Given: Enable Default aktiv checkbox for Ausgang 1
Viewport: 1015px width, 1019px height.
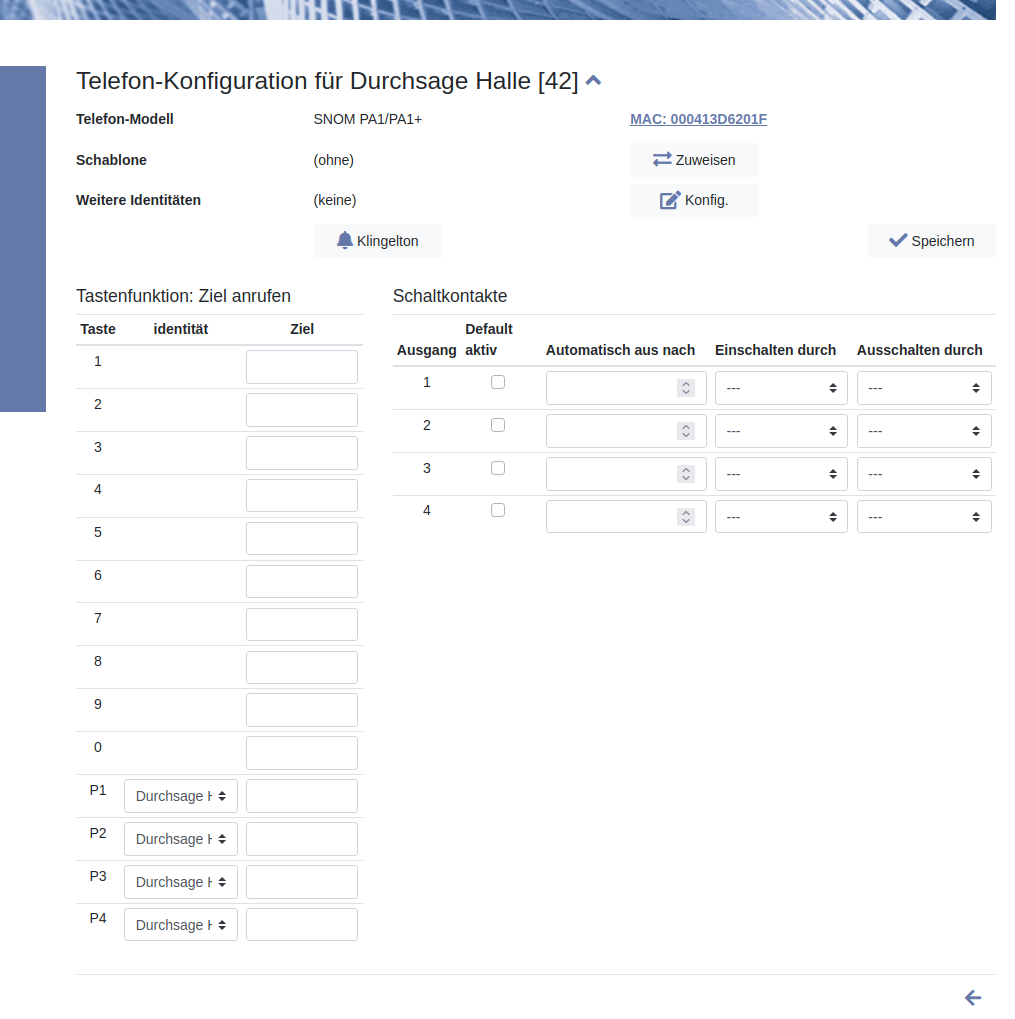Looking at the screenshot, I should 498,382.
